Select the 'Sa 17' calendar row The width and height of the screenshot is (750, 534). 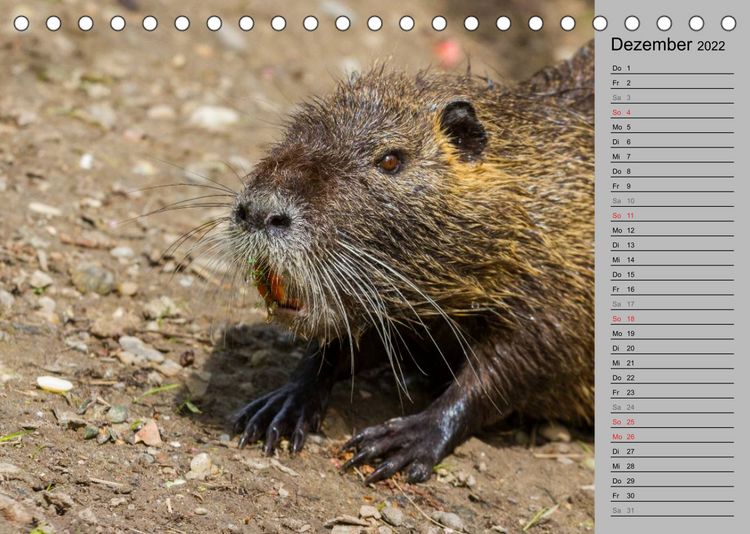(672, 304)
